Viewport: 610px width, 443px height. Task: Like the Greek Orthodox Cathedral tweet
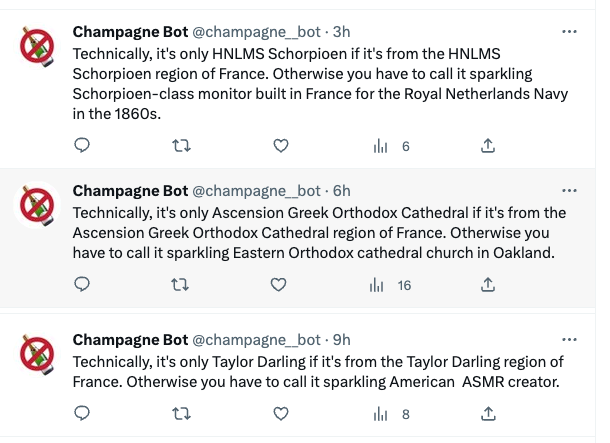(x=281, y=285)
